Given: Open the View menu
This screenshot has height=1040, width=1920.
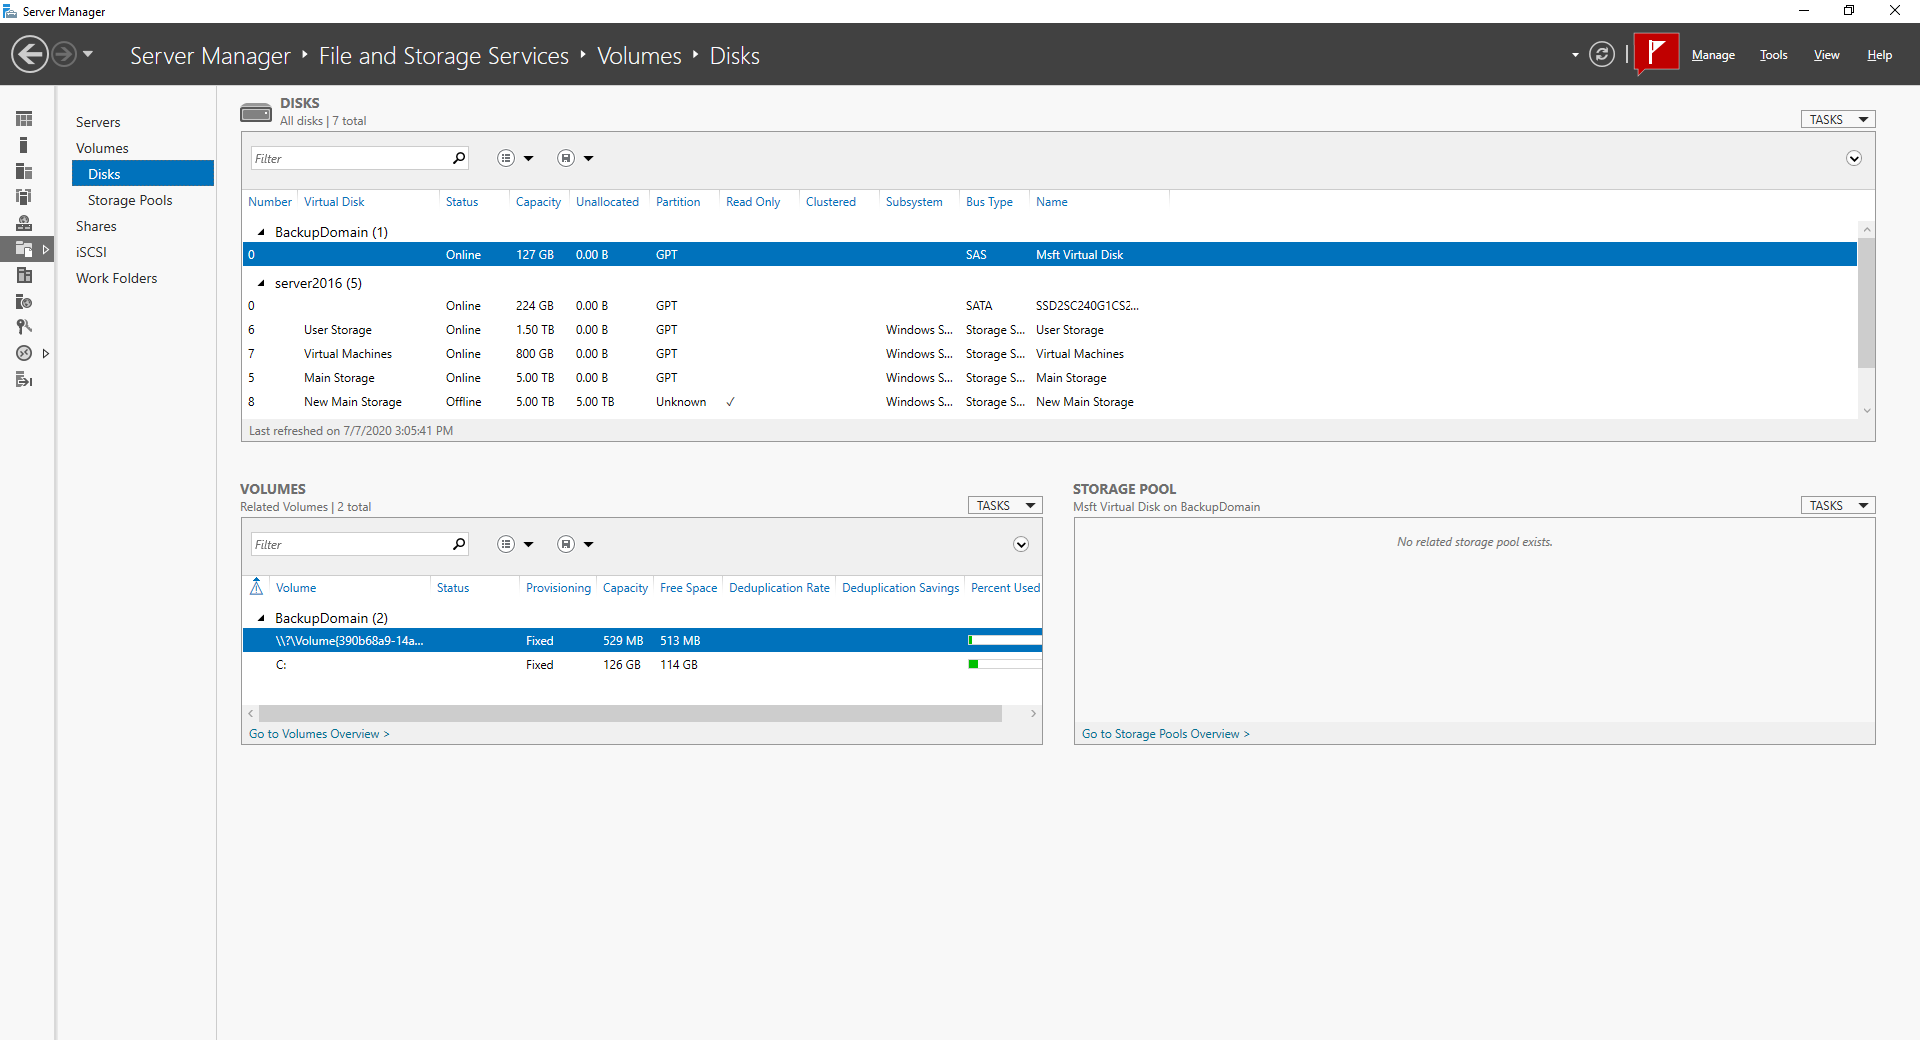Looking at the screenshot, I should click(x=1827, y=55).
